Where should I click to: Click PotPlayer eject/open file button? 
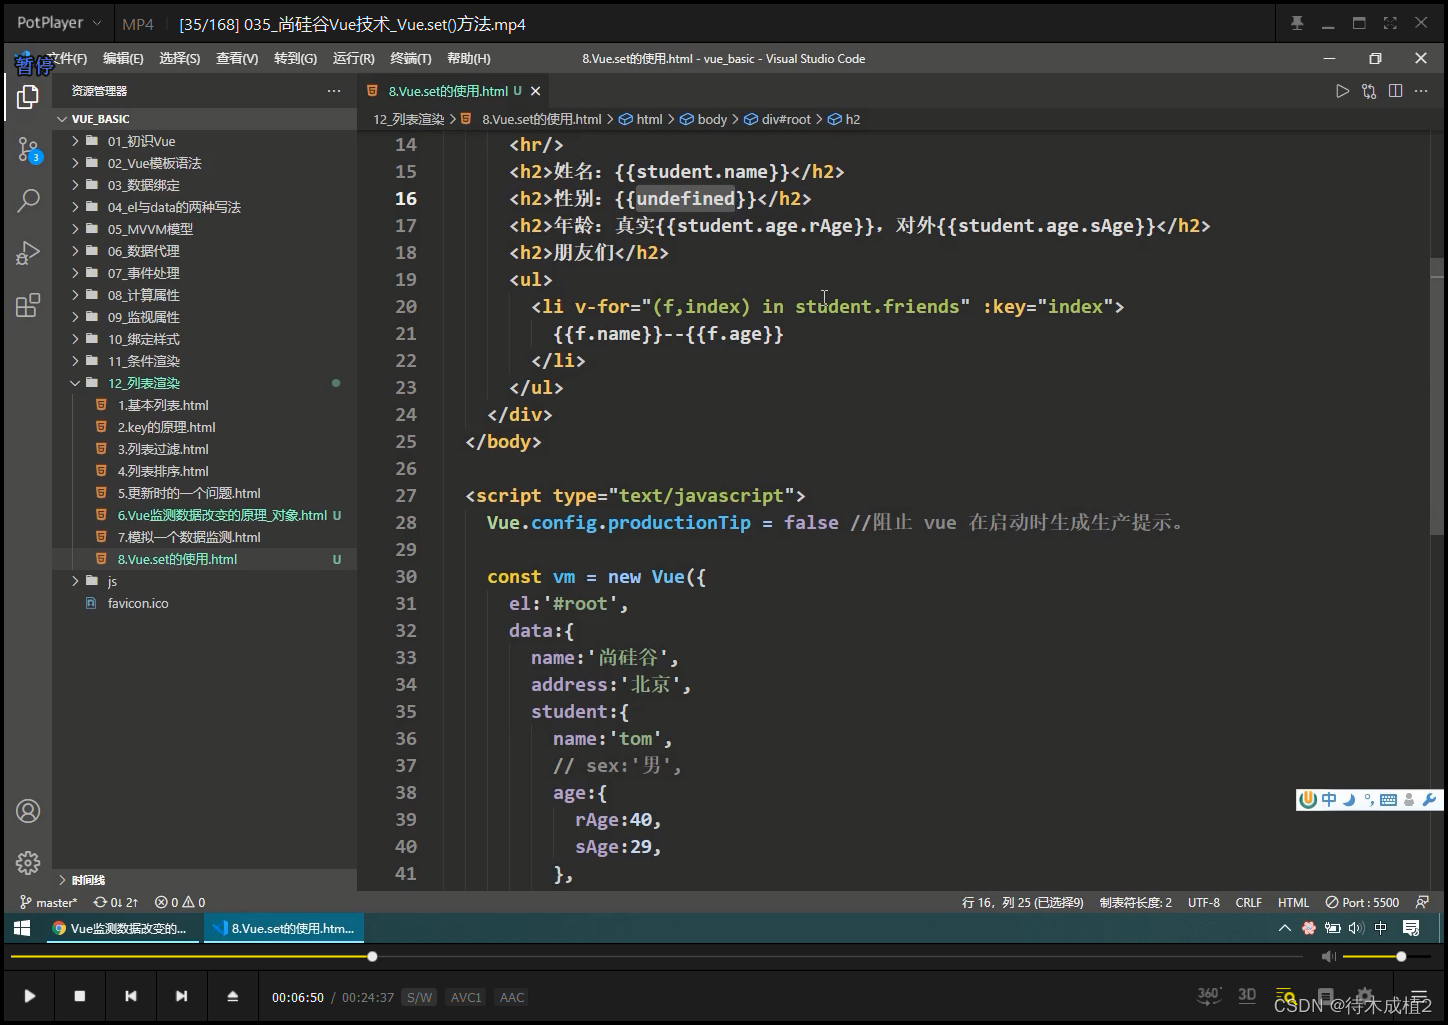[233, 996]
